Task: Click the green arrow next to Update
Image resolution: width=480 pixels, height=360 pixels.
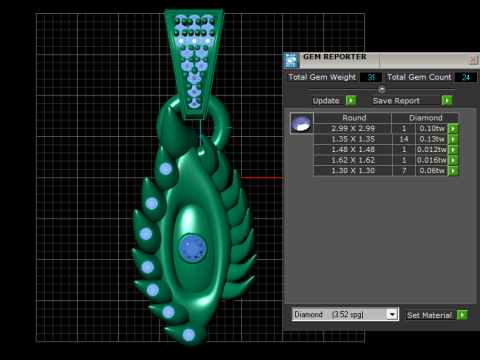Action: (351, 100)
